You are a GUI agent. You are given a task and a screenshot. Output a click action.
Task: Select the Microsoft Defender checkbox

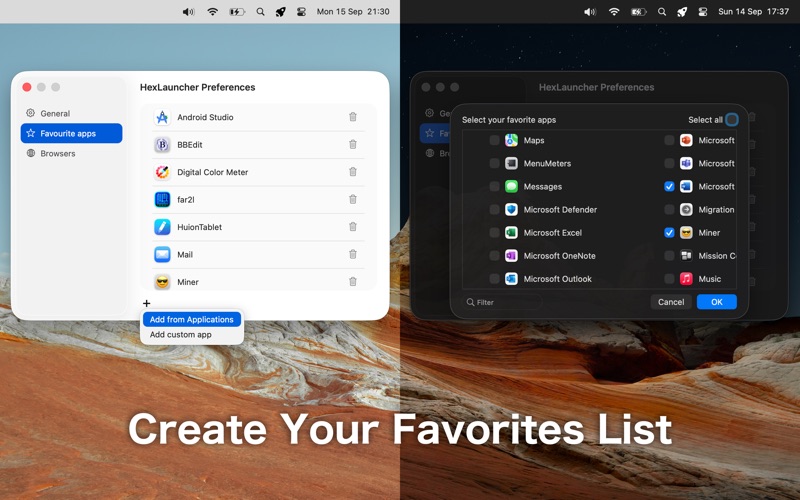(494, 210)
